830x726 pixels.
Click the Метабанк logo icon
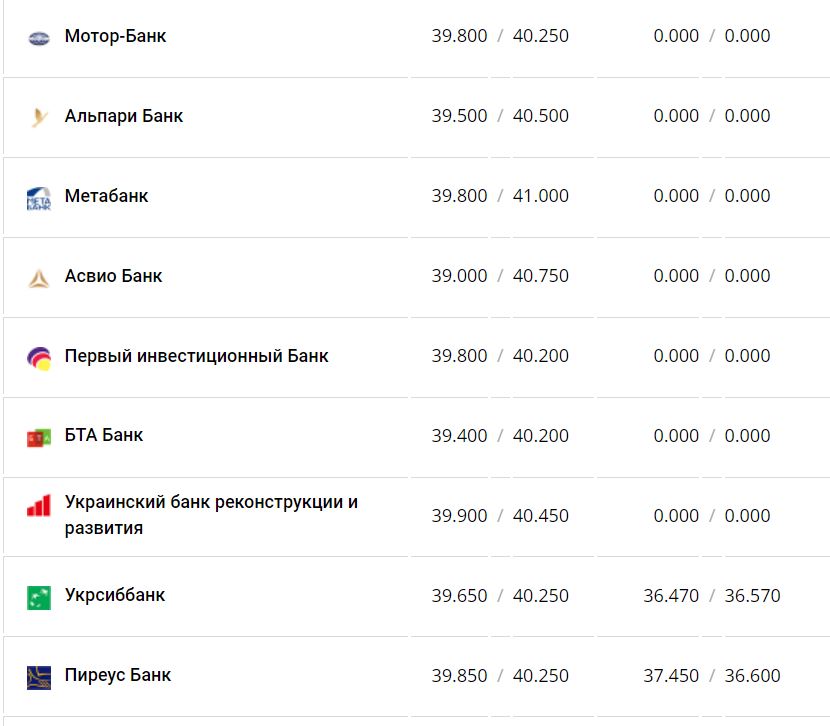(38, 198)
